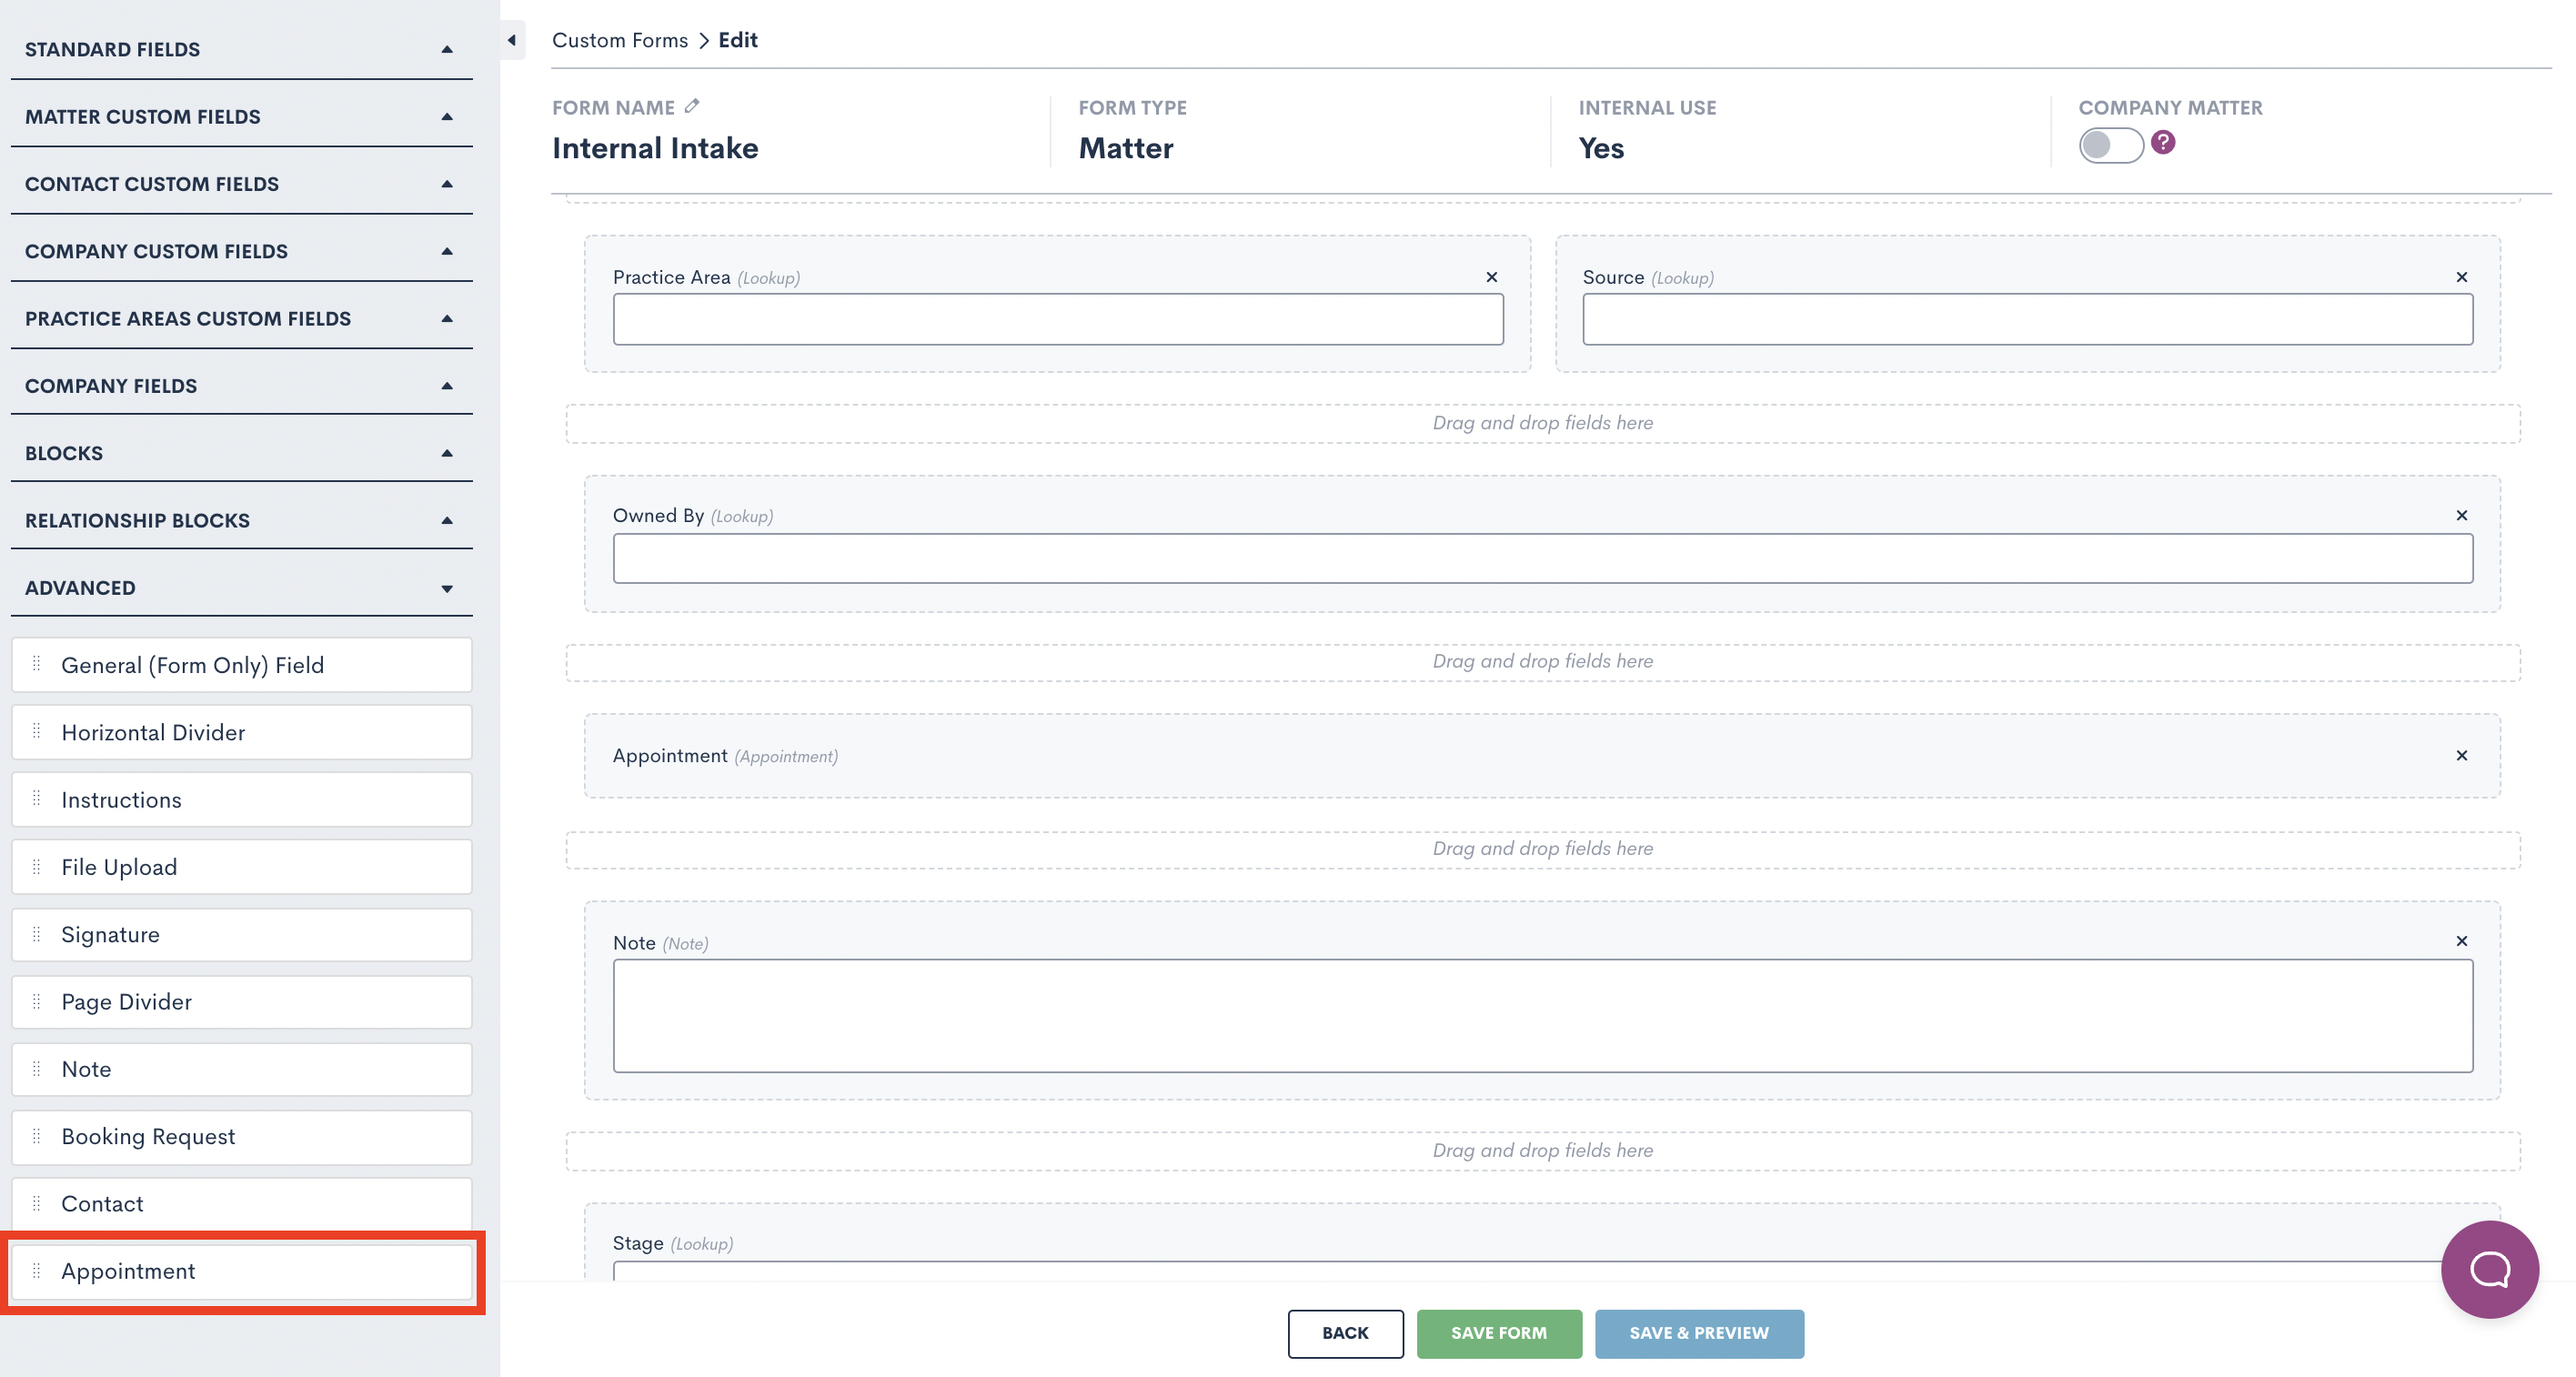Image resolution: width=2576 pixels, height=1377 pixels.
Task: Delete the Appointment field from form
Action: pos(2462,755)
